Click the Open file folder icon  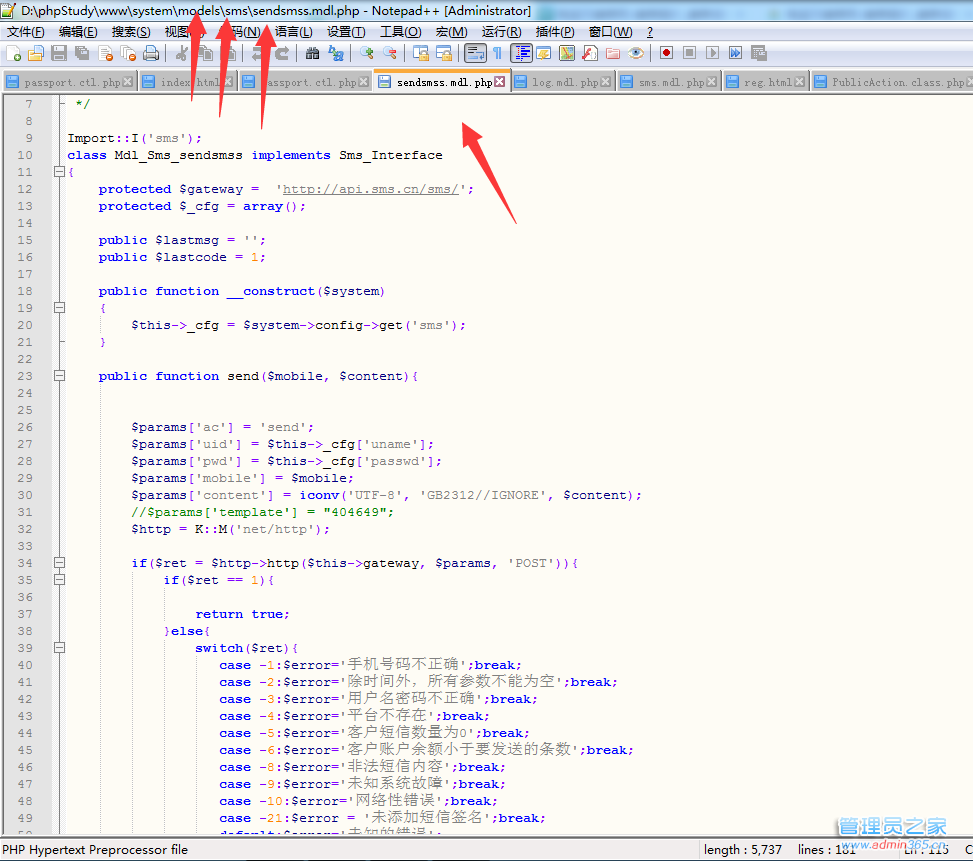pos(36,53)
